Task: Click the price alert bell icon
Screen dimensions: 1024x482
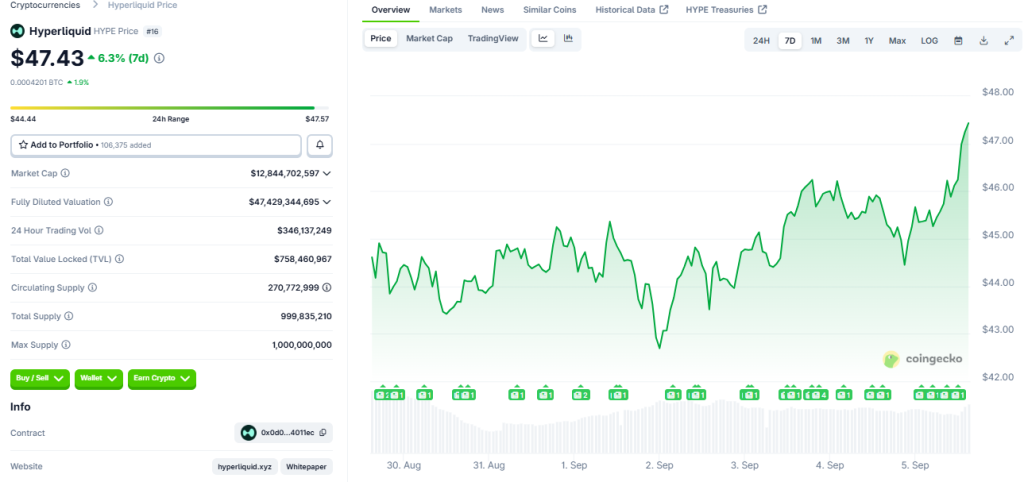Action: coord(320,145)
